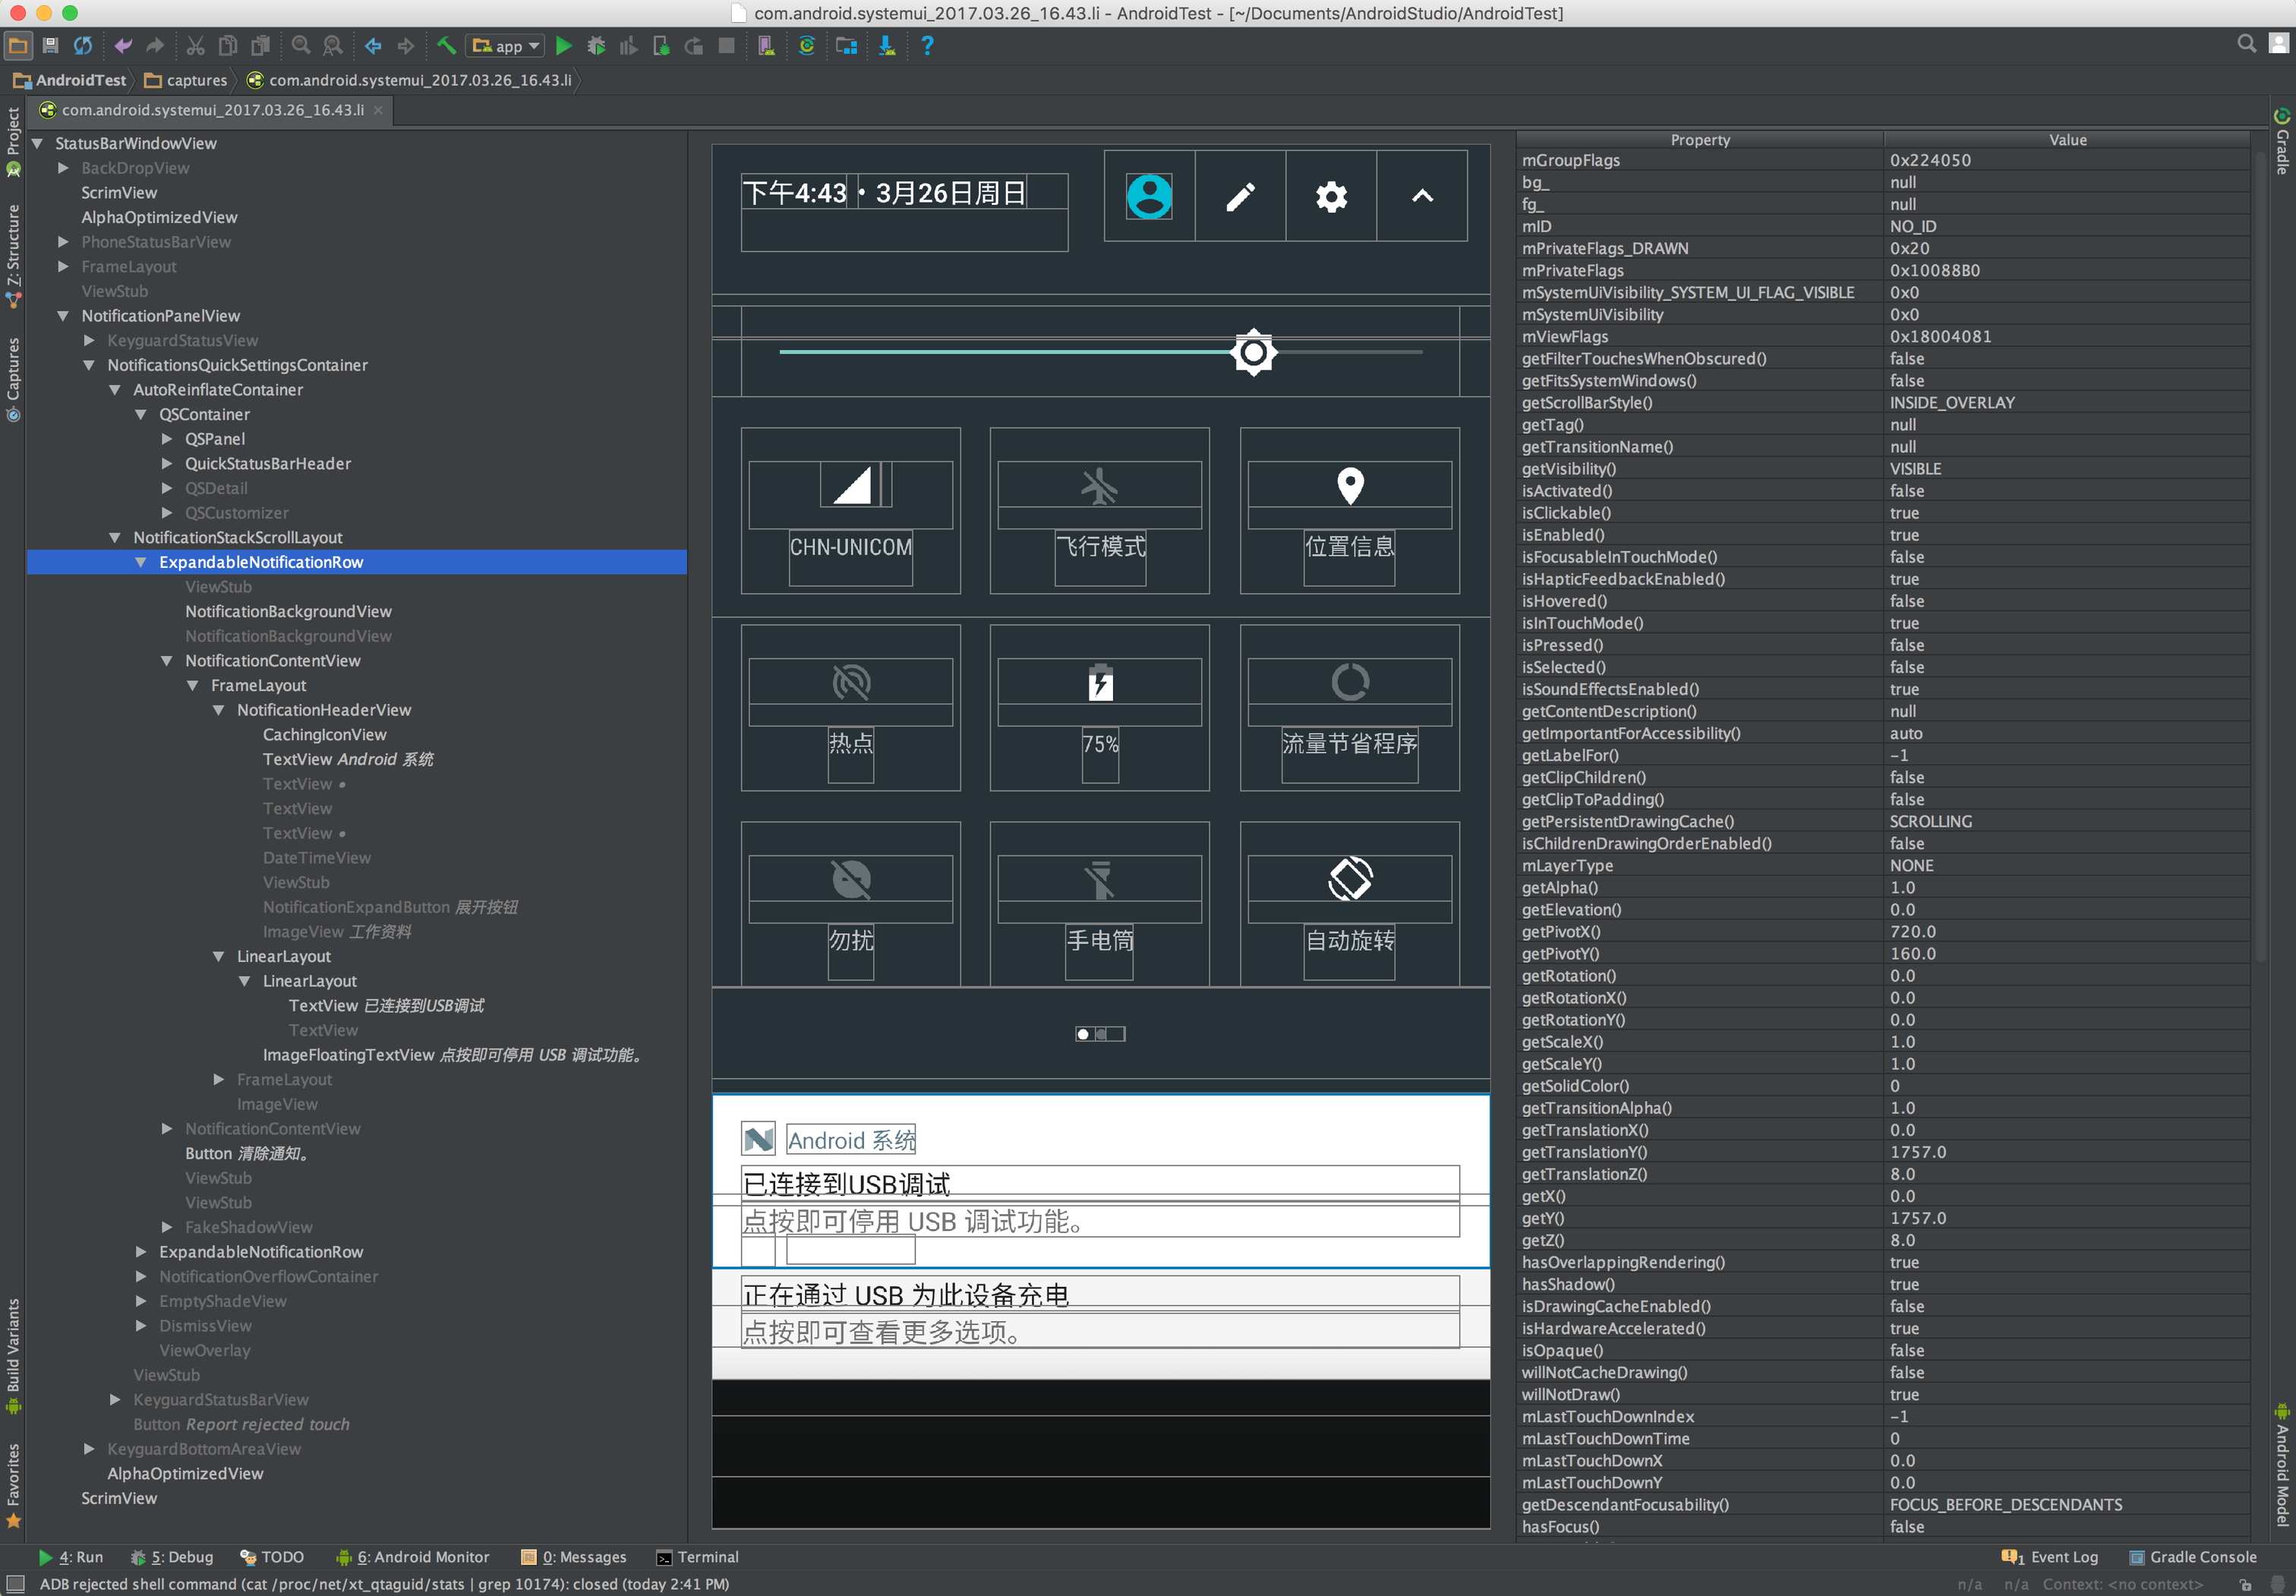Open the AVD Manager phone icon
The width and height of the screenshot is (2296, 1596).
click(766, 46)
